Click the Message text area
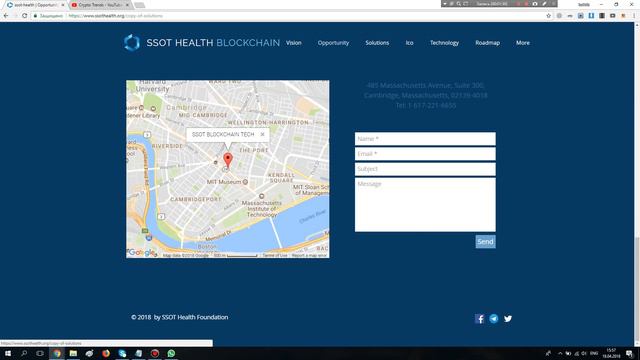The image size is (640, 360). [425, 205]
